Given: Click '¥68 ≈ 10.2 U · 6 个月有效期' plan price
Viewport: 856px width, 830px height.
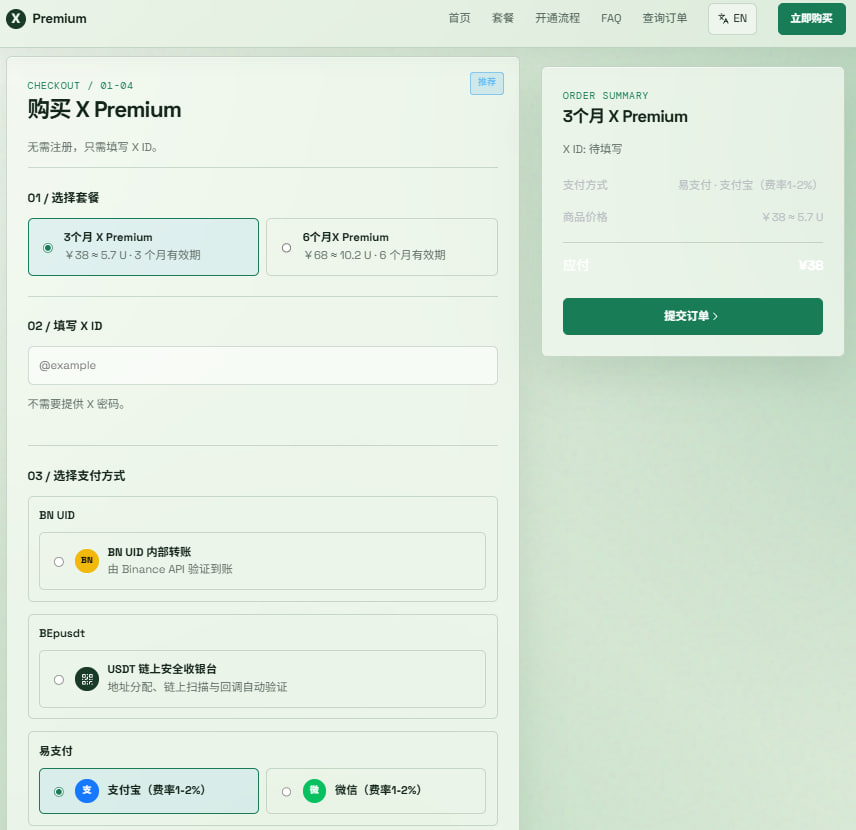Looking at the screenshot, I should pos(374,255).
